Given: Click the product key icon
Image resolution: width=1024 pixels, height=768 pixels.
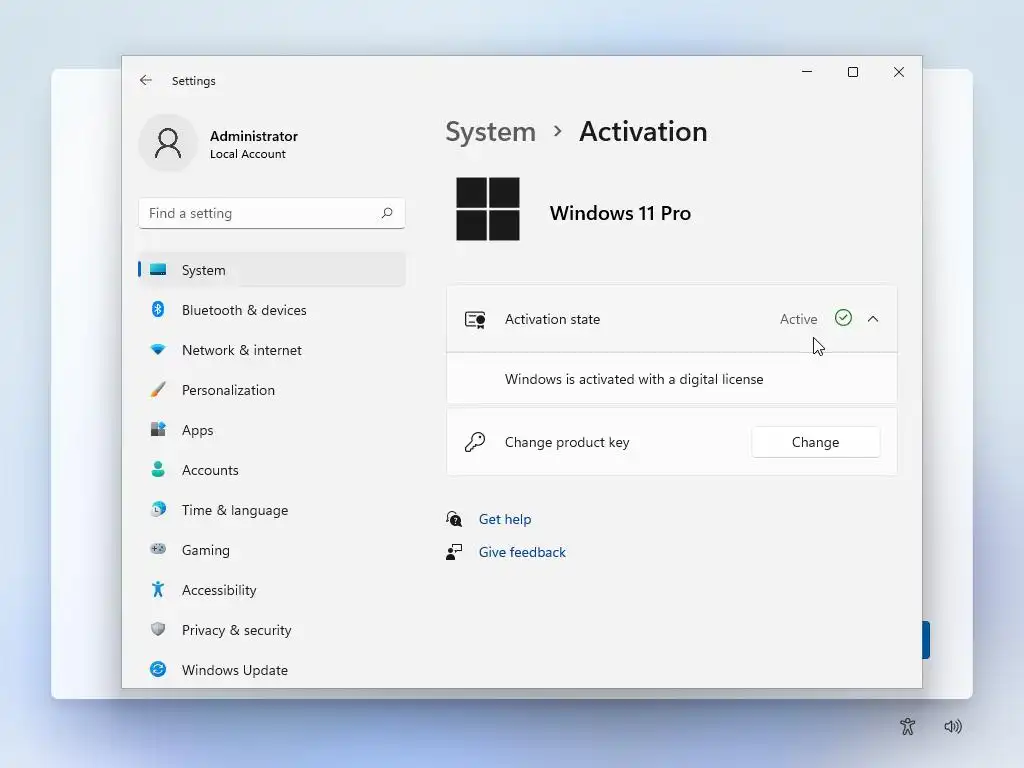Looking at the screenshot, I should click(475, 442).
